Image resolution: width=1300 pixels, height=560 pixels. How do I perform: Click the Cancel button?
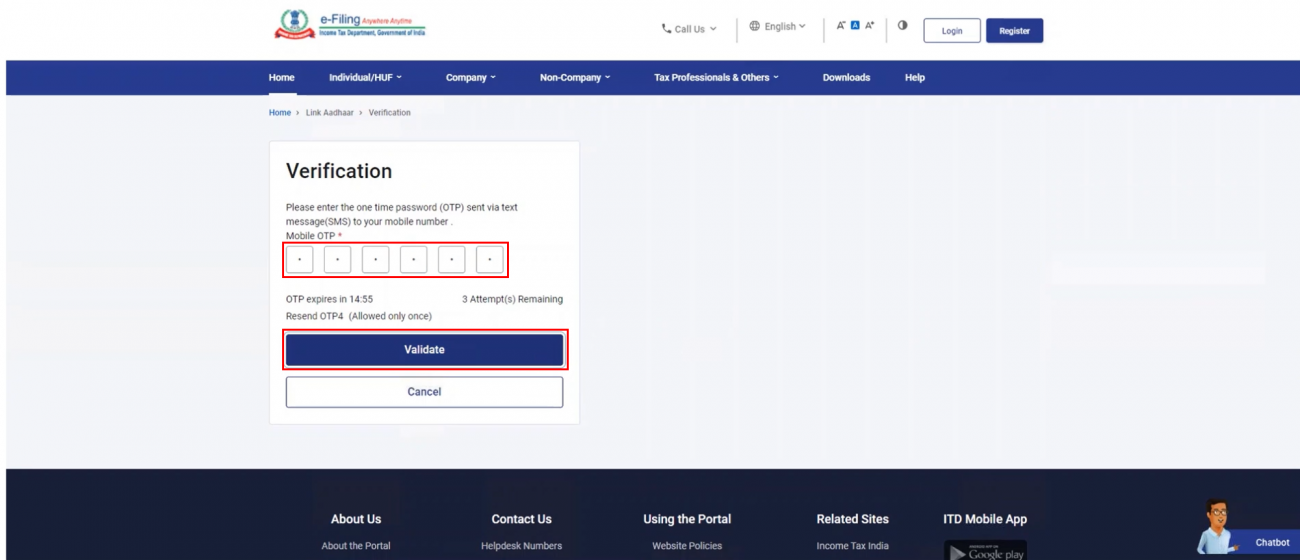point(424,392)
